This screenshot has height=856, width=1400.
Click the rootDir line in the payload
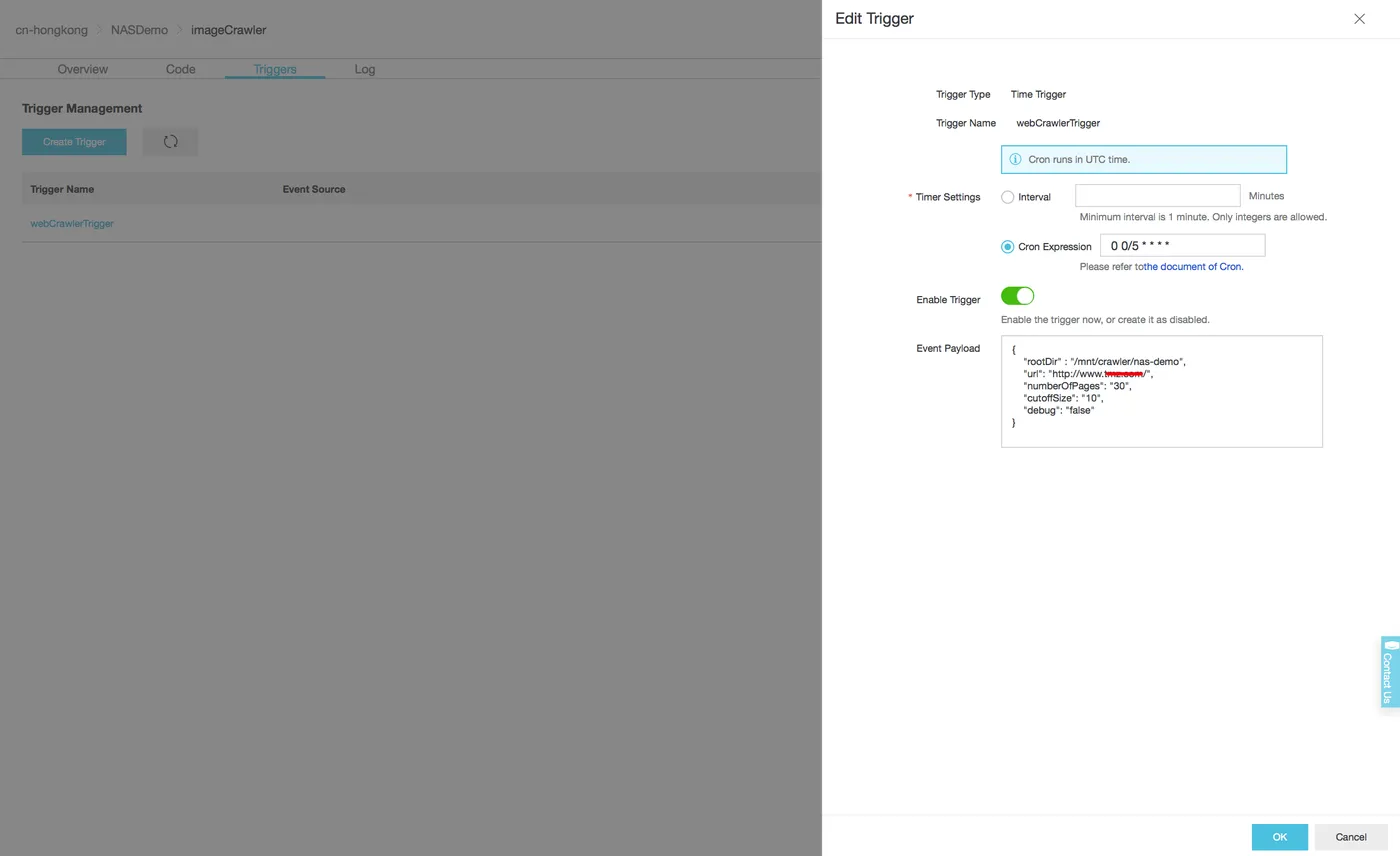(x=1104, y=362)
